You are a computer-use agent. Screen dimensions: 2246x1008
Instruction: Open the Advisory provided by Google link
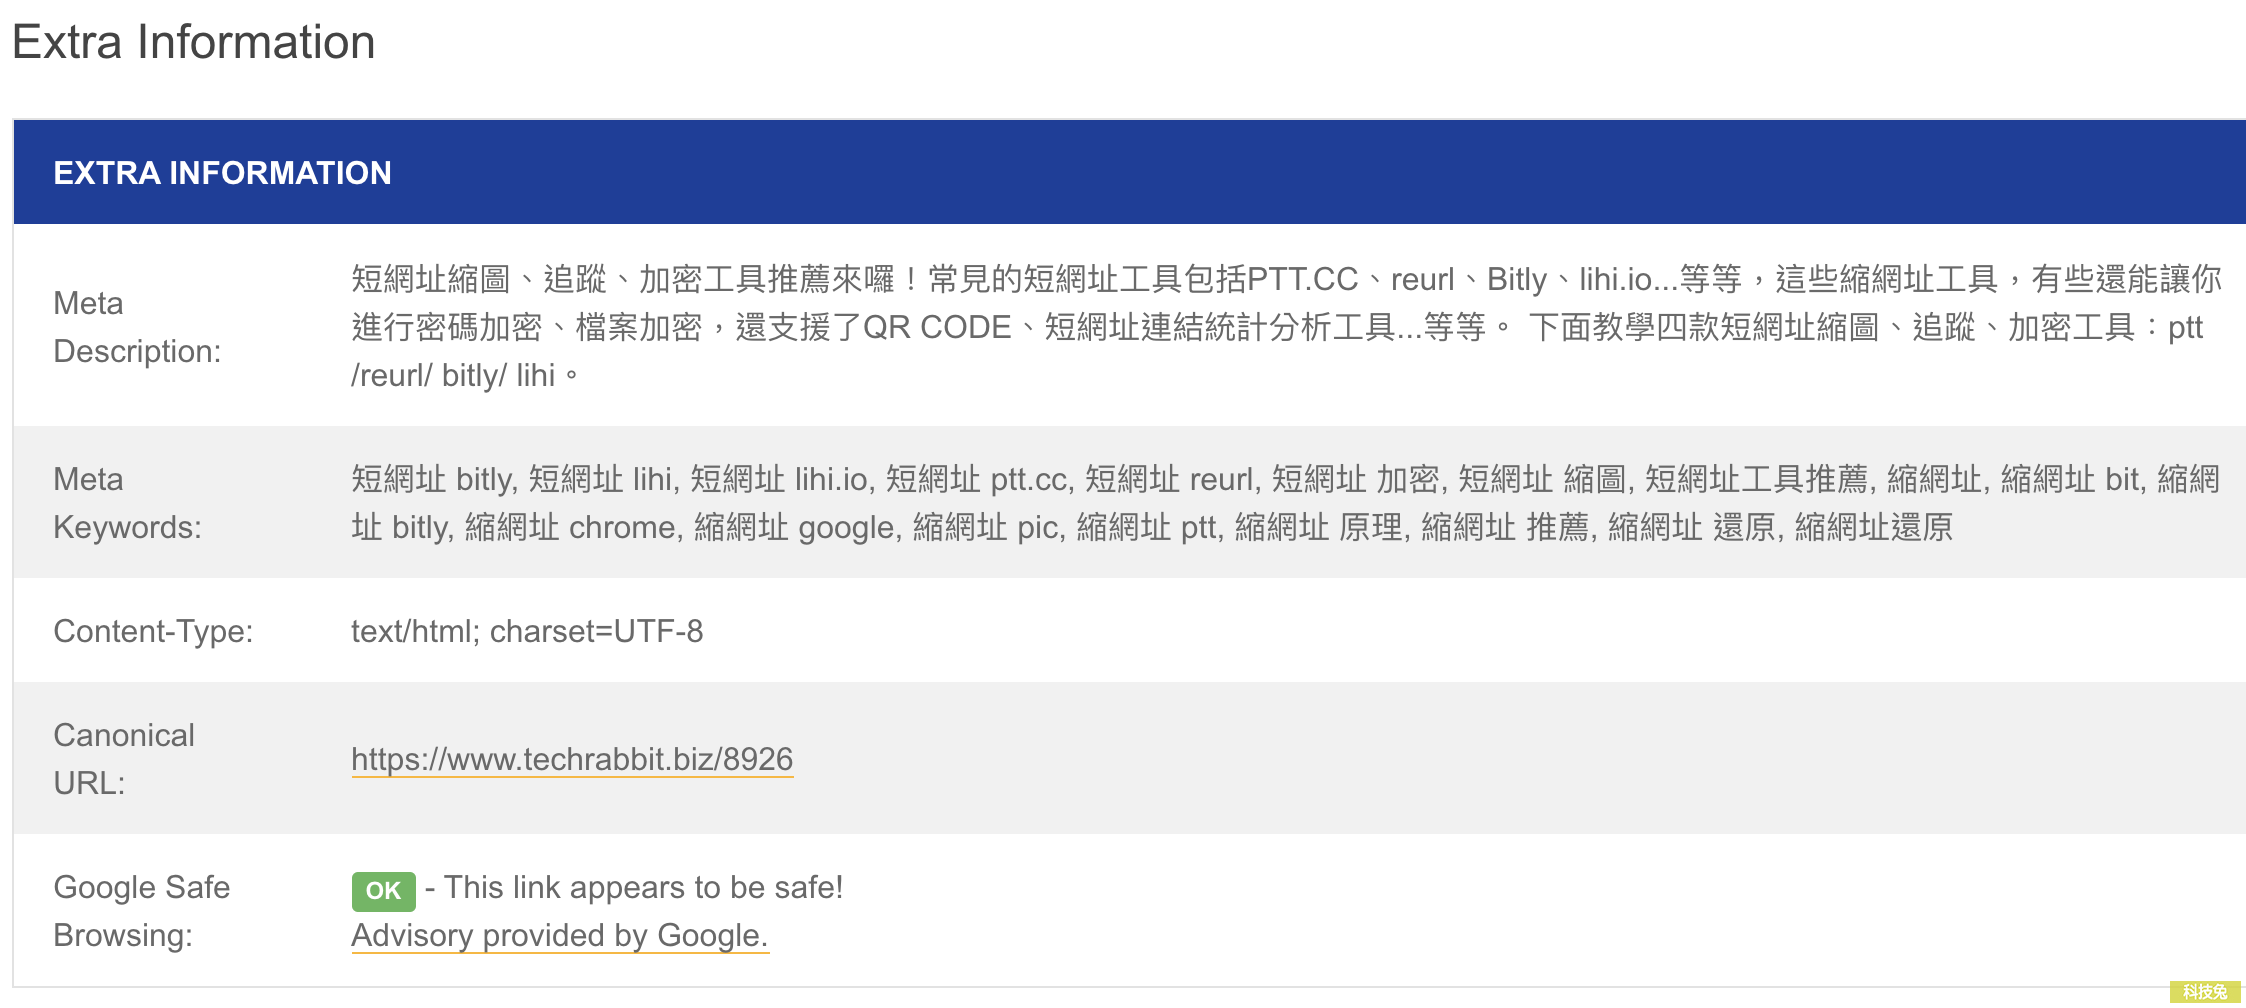point(560,935)
